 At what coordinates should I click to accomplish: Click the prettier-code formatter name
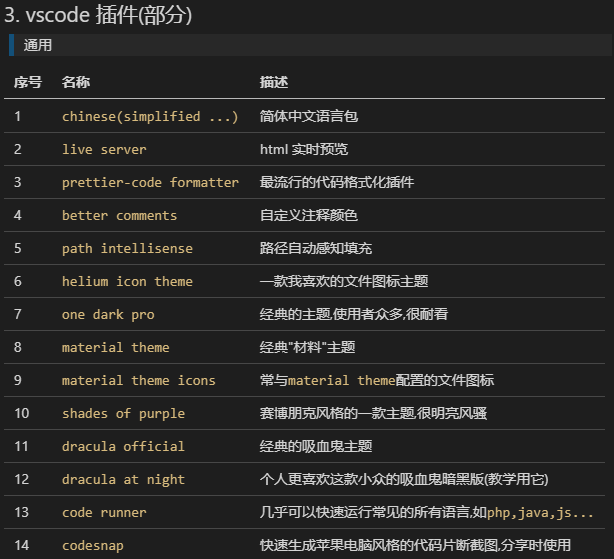[150, 182]
